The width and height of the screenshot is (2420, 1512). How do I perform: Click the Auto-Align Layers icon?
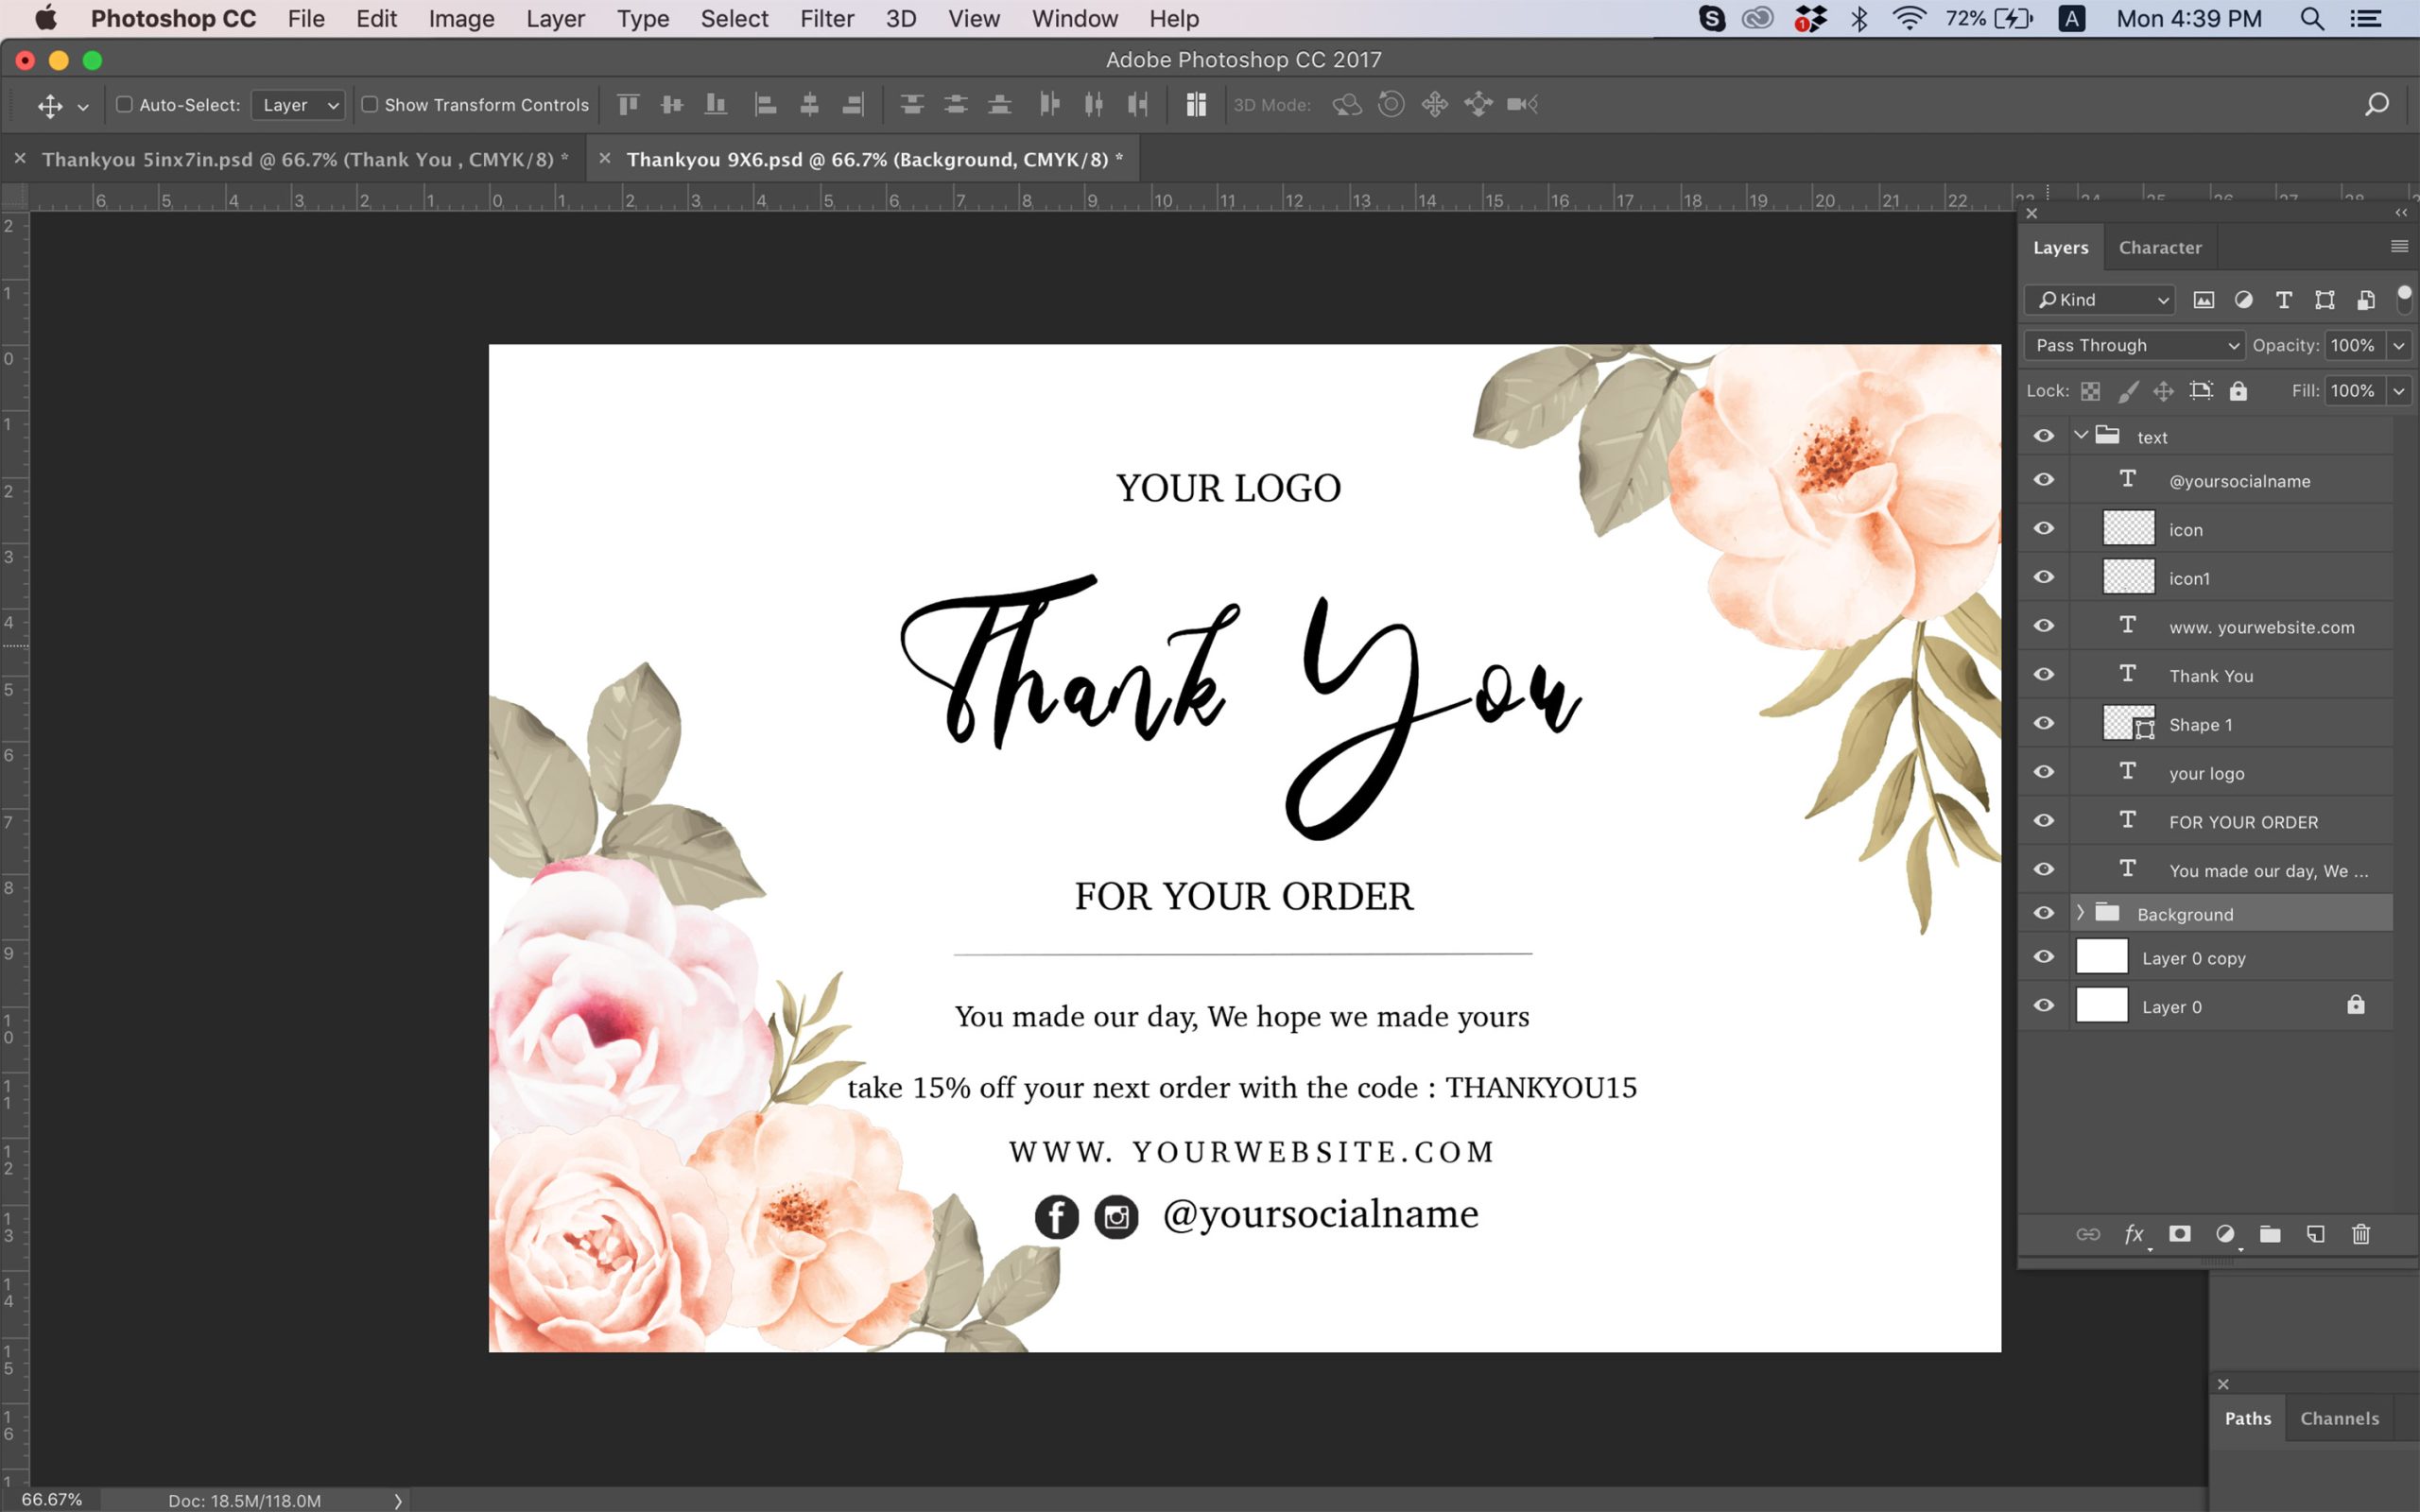coord(1196,104)
